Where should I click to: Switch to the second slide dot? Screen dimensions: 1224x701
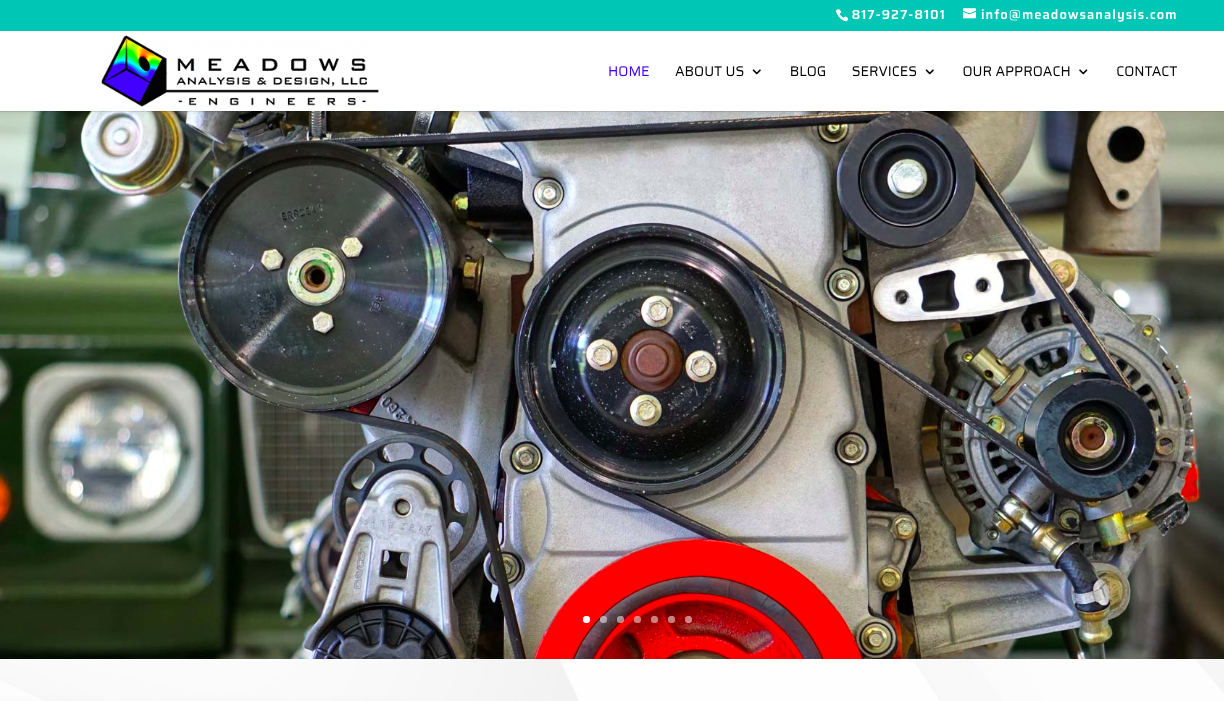(604, 620)
